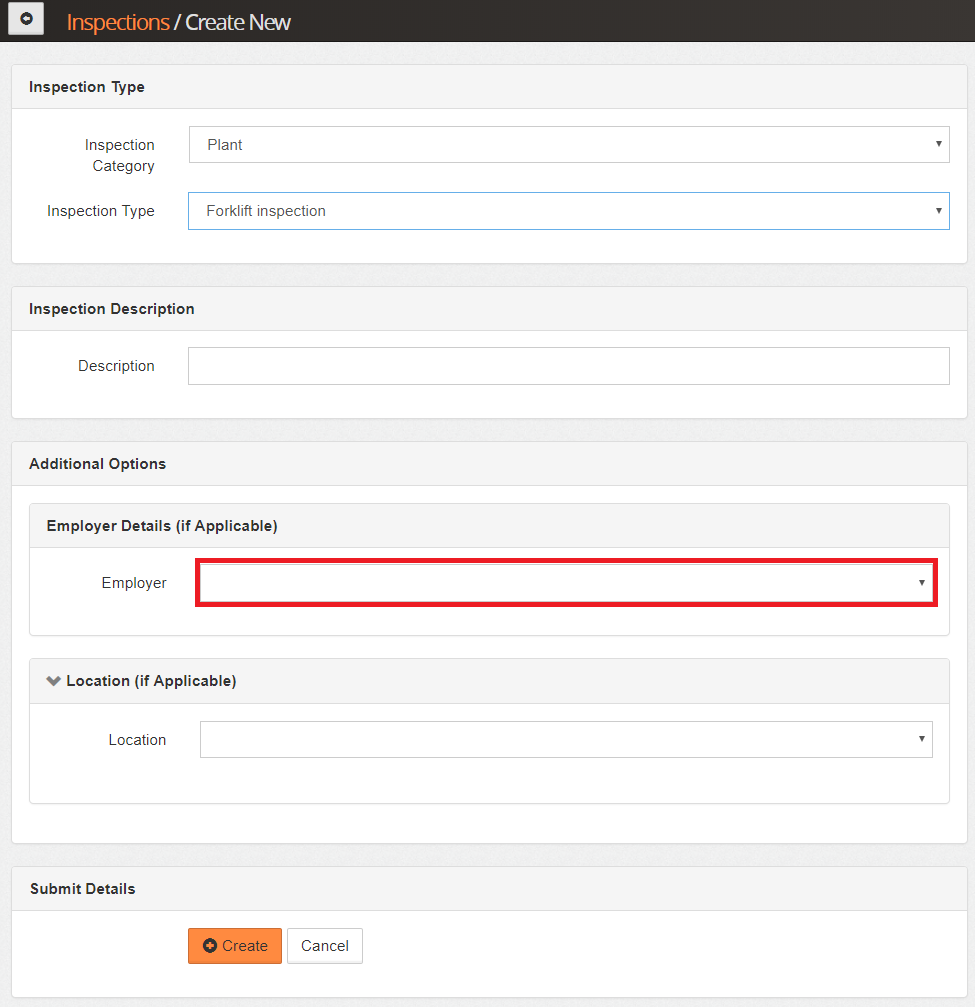Click the Inspection Description panel heading
Image resolution: width=975 pixels, height=1007 pixels.
(112, 309)
